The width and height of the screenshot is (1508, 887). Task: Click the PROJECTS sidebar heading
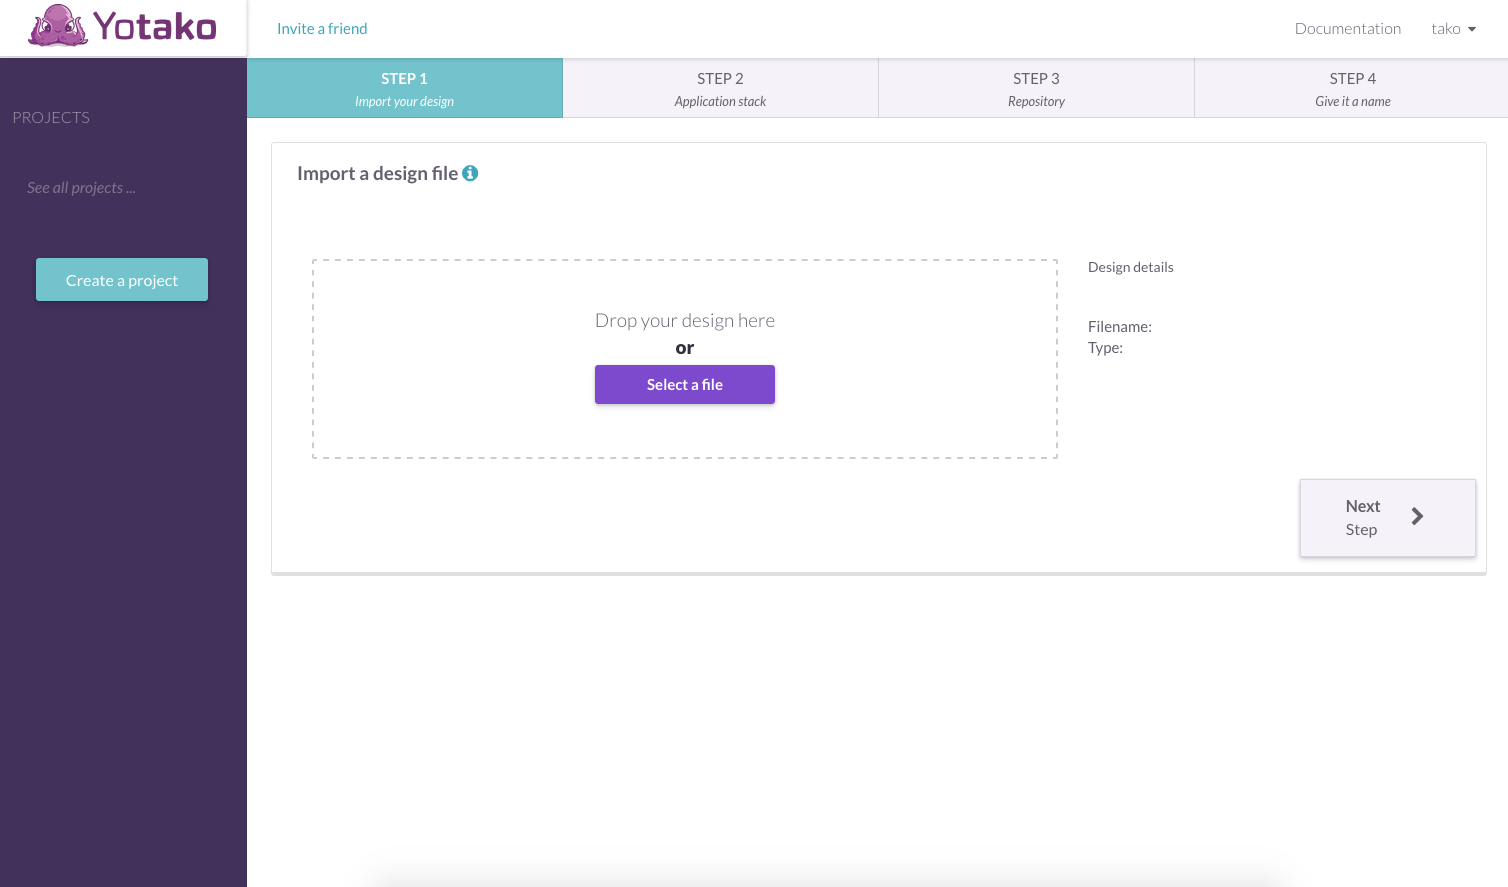(51, 118)
